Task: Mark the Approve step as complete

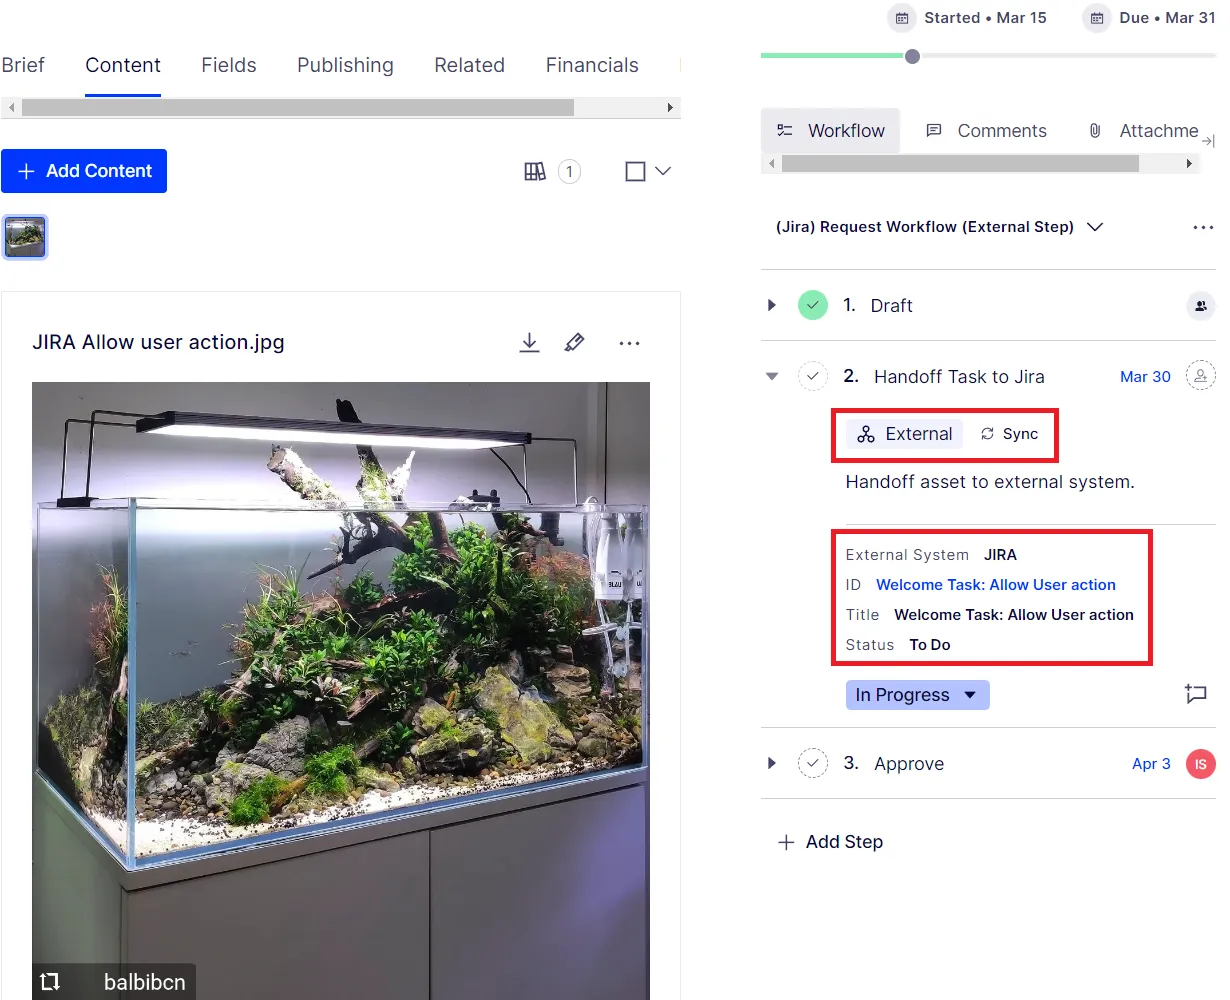Action: pyautogui.click(x=813, y=764)
